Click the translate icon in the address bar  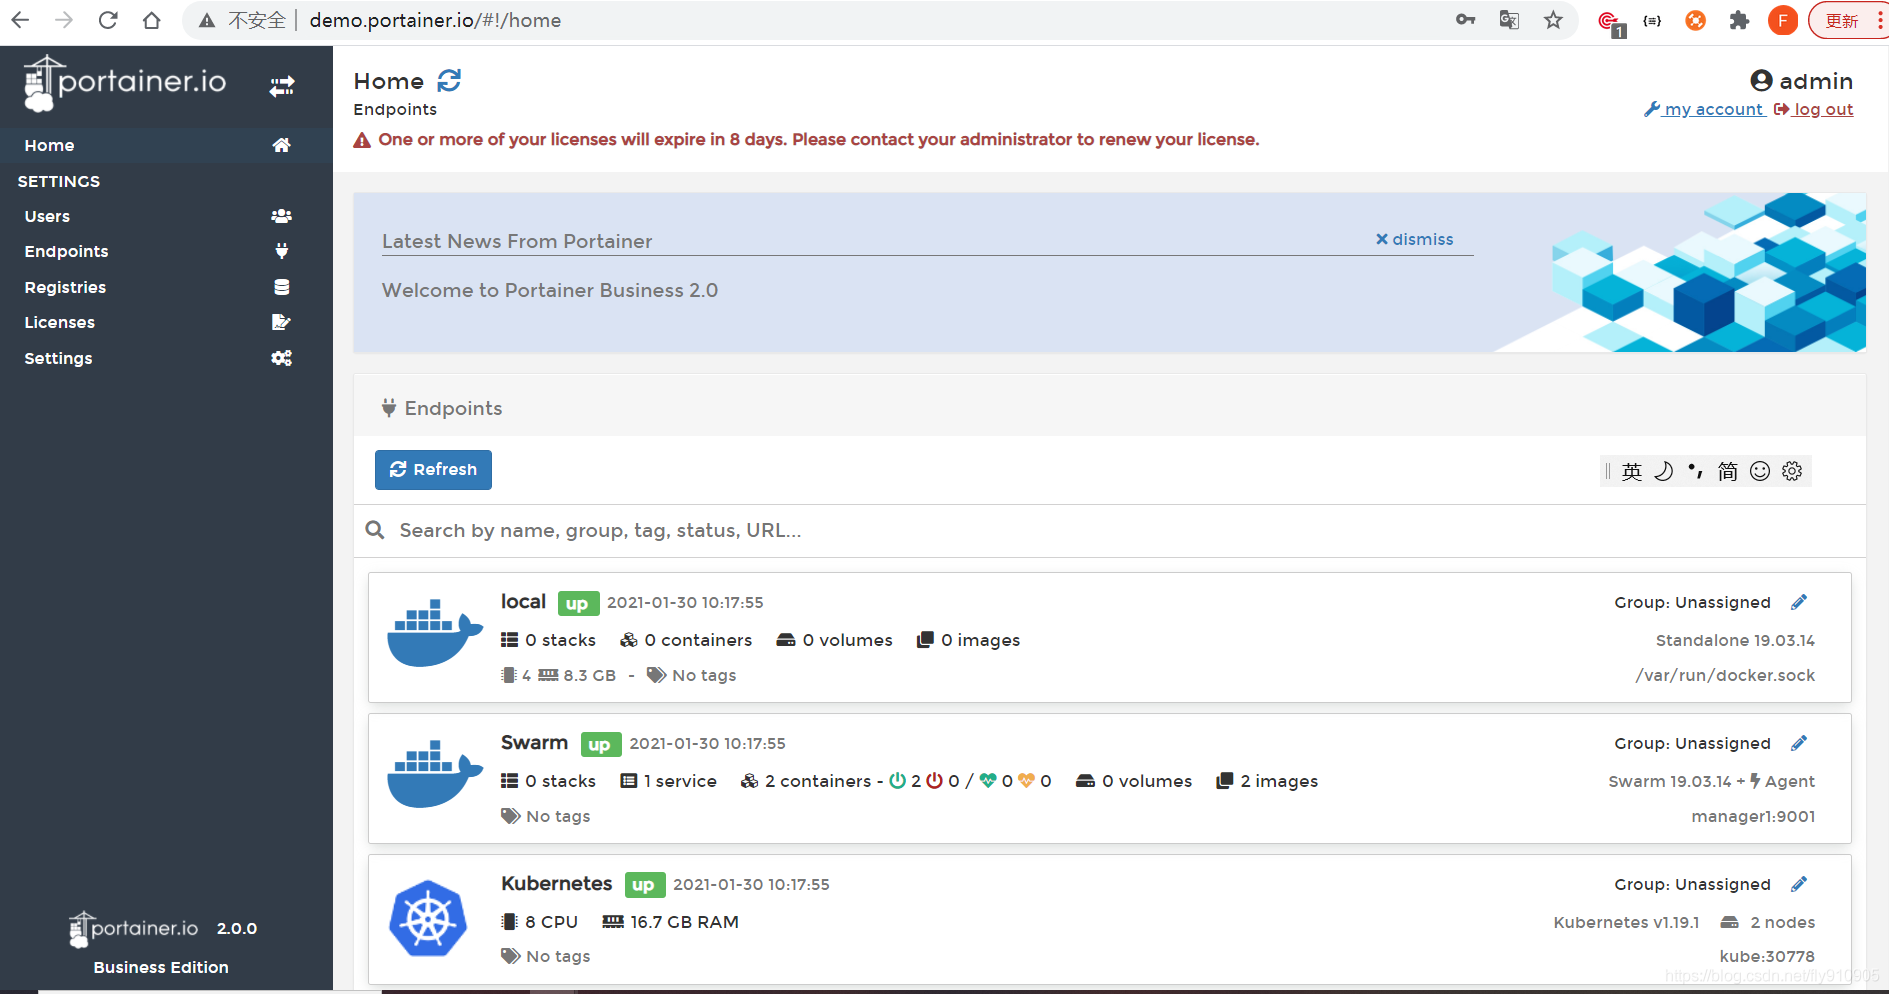1509,20
